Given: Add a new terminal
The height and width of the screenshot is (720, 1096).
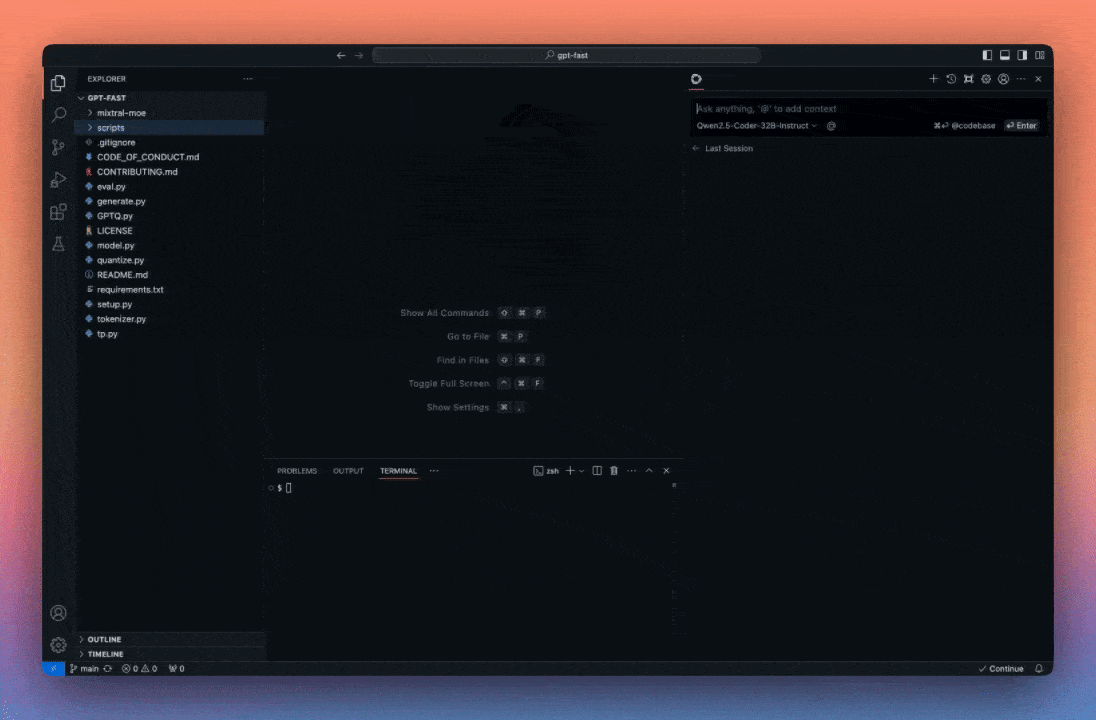Looking at the screenshot, I should coord(570,470).
